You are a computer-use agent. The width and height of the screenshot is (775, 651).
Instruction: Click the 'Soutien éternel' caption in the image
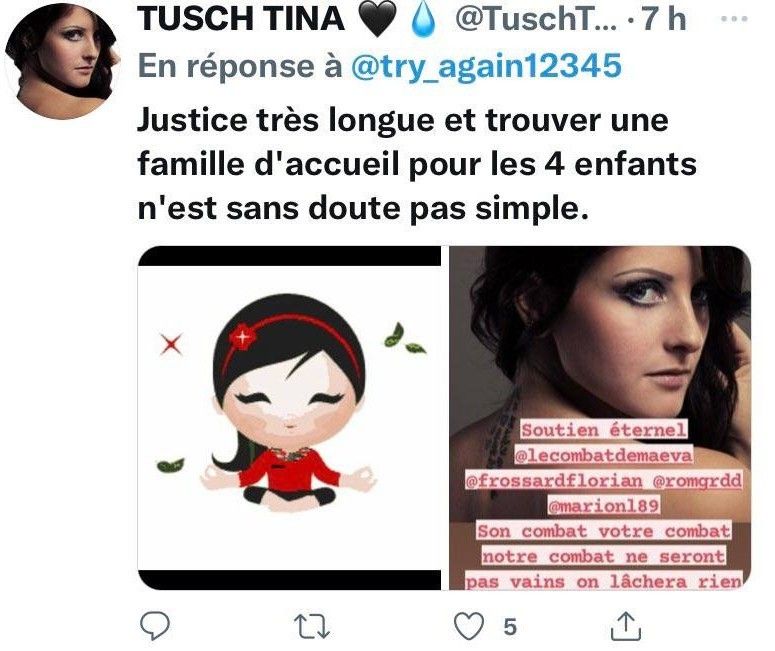(604, 430)
